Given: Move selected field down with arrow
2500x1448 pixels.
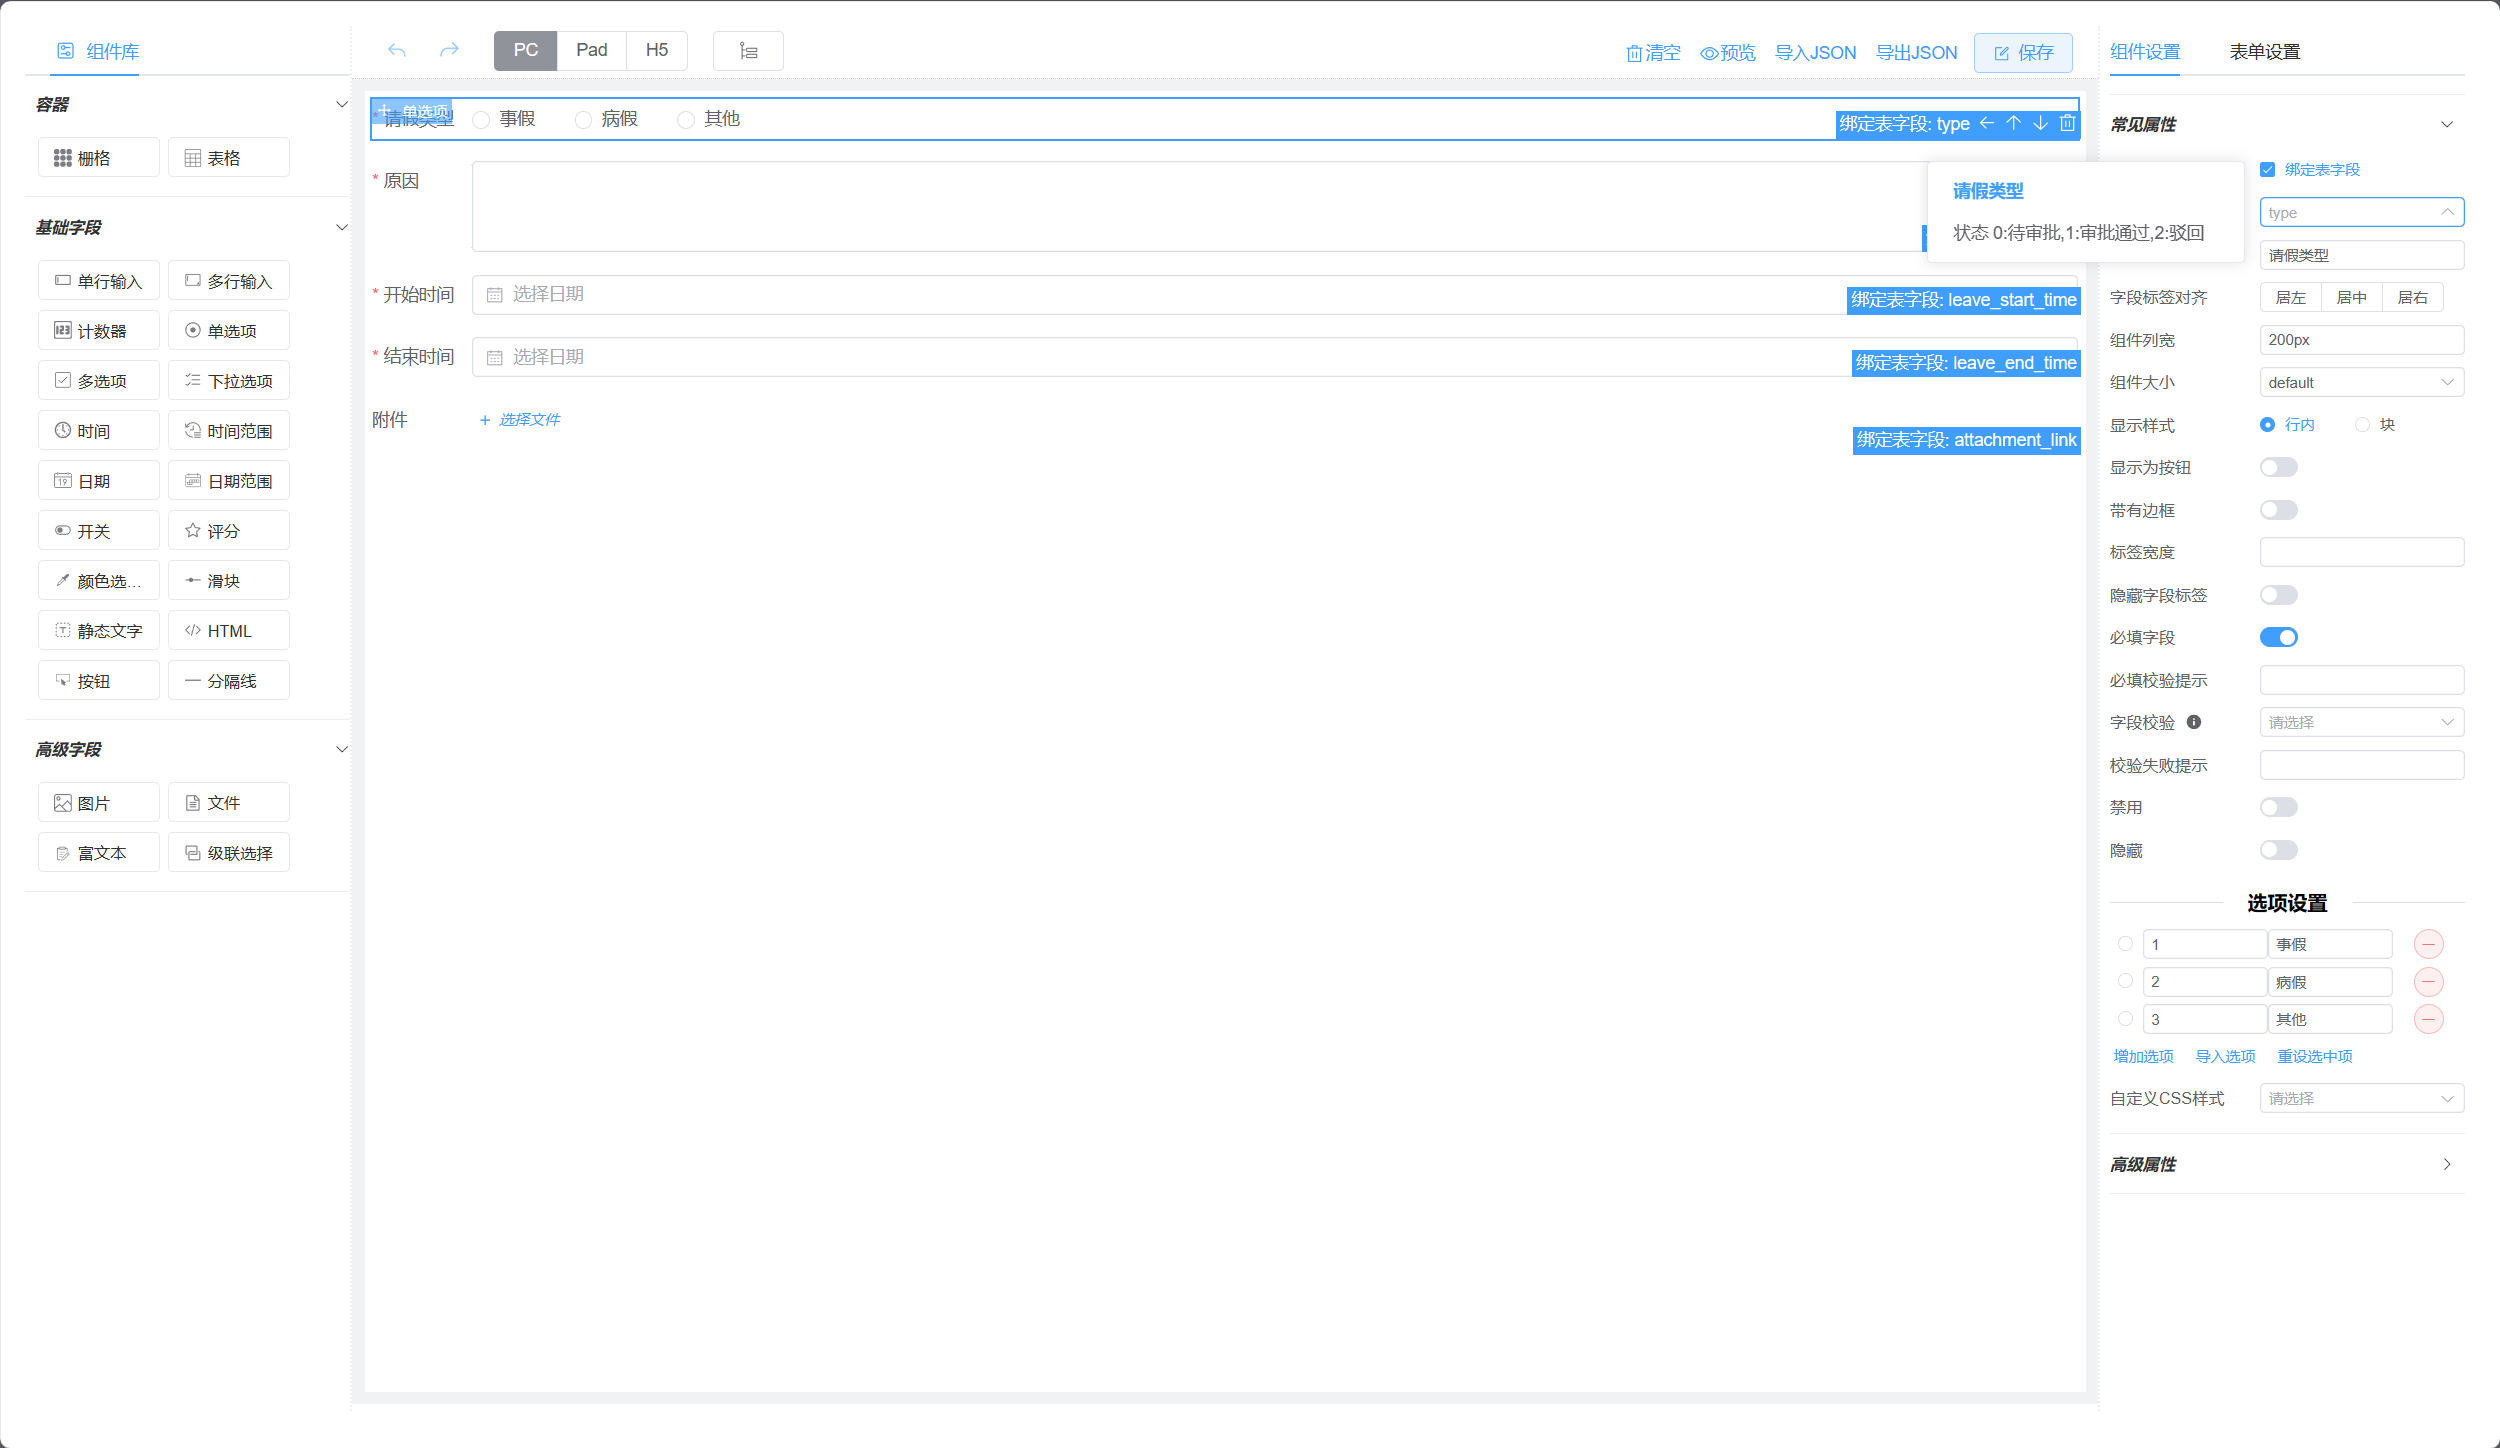Looking at the screenshot, I should [2040, 123].
